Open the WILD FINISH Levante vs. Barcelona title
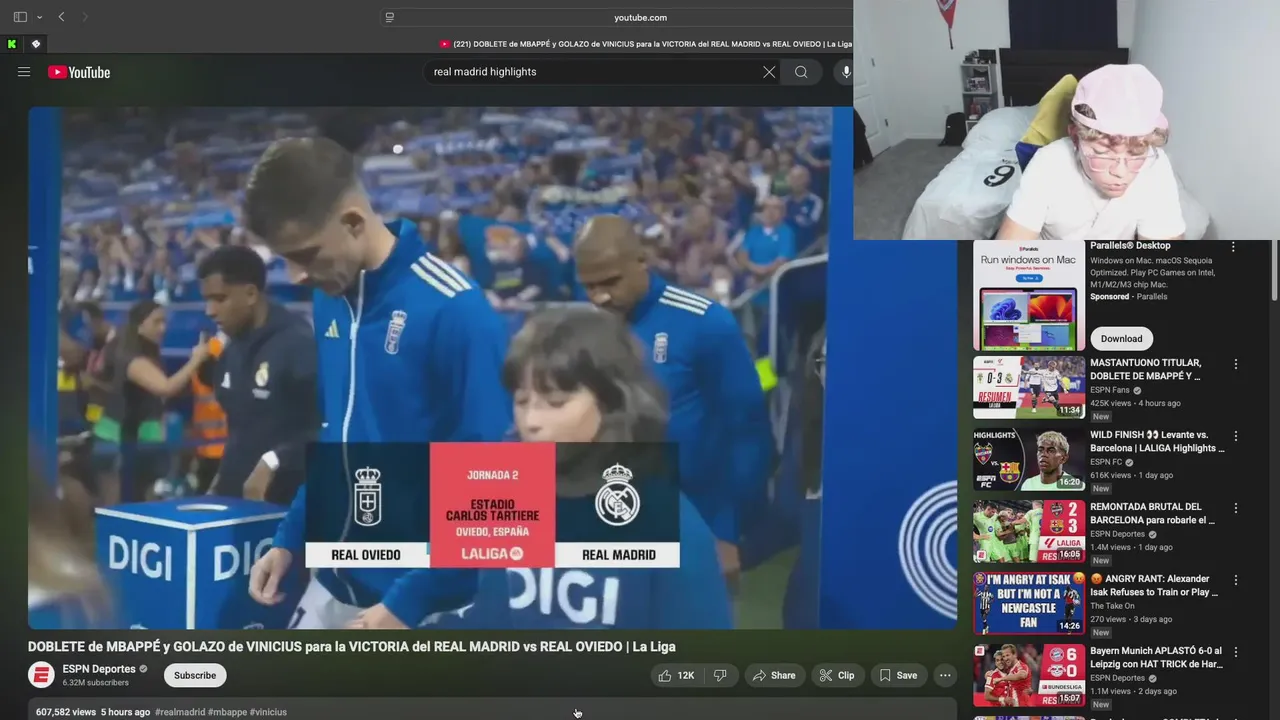Viewport: 1280px width, 720px height. 1157,442
